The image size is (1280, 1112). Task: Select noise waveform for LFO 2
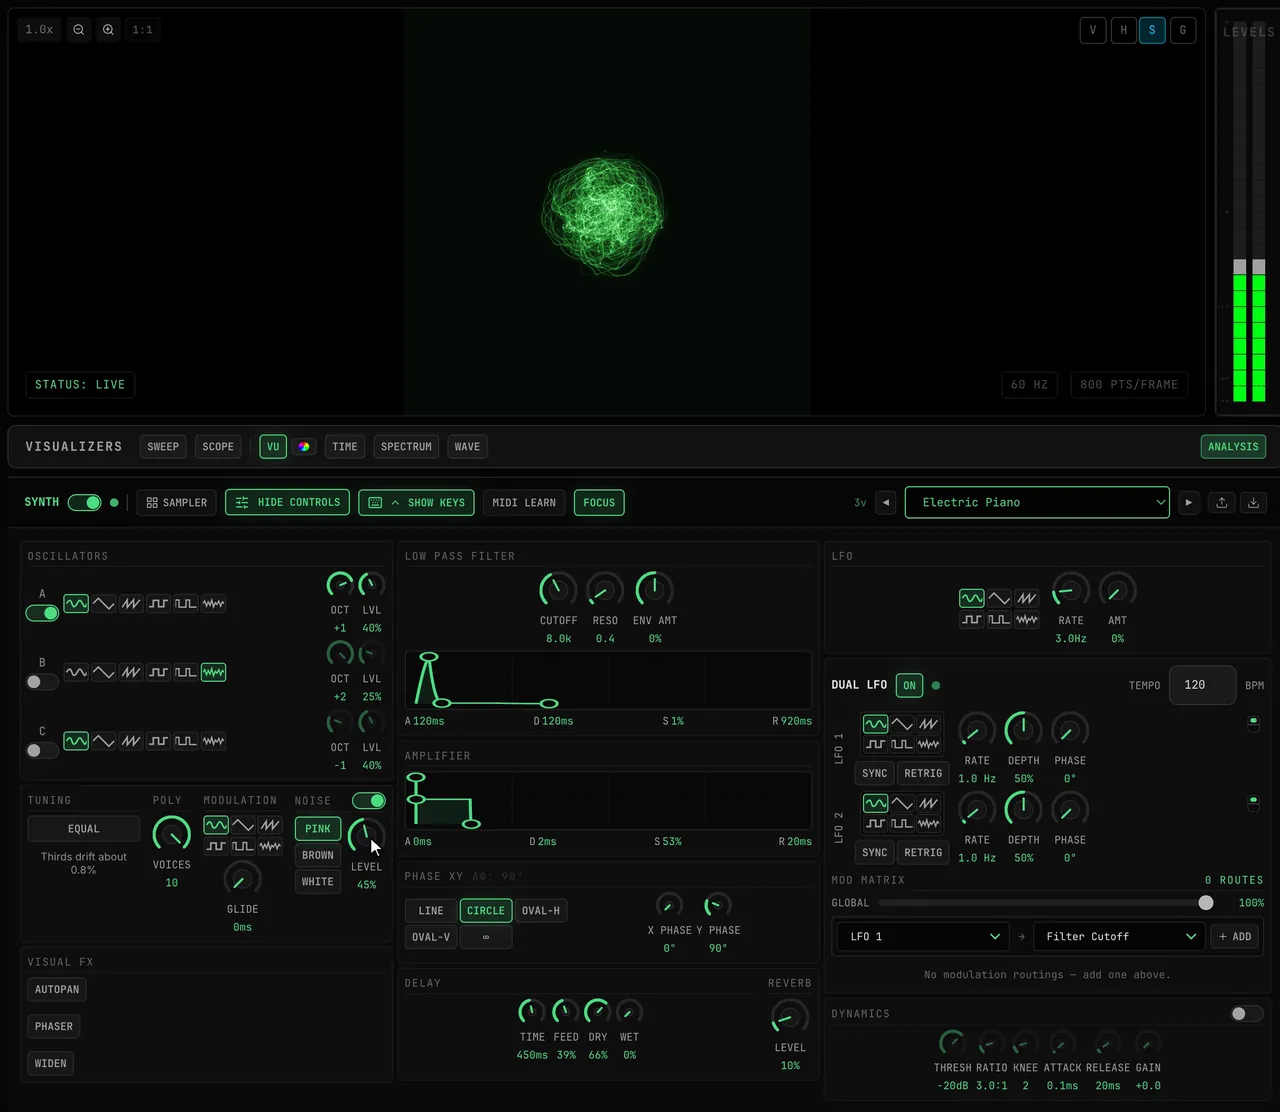[x=929, y=823]
